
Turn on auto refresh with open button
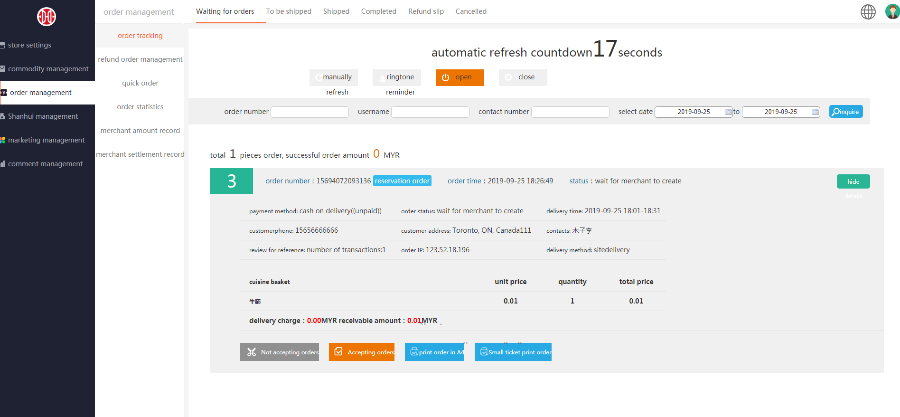coord(460,77)
